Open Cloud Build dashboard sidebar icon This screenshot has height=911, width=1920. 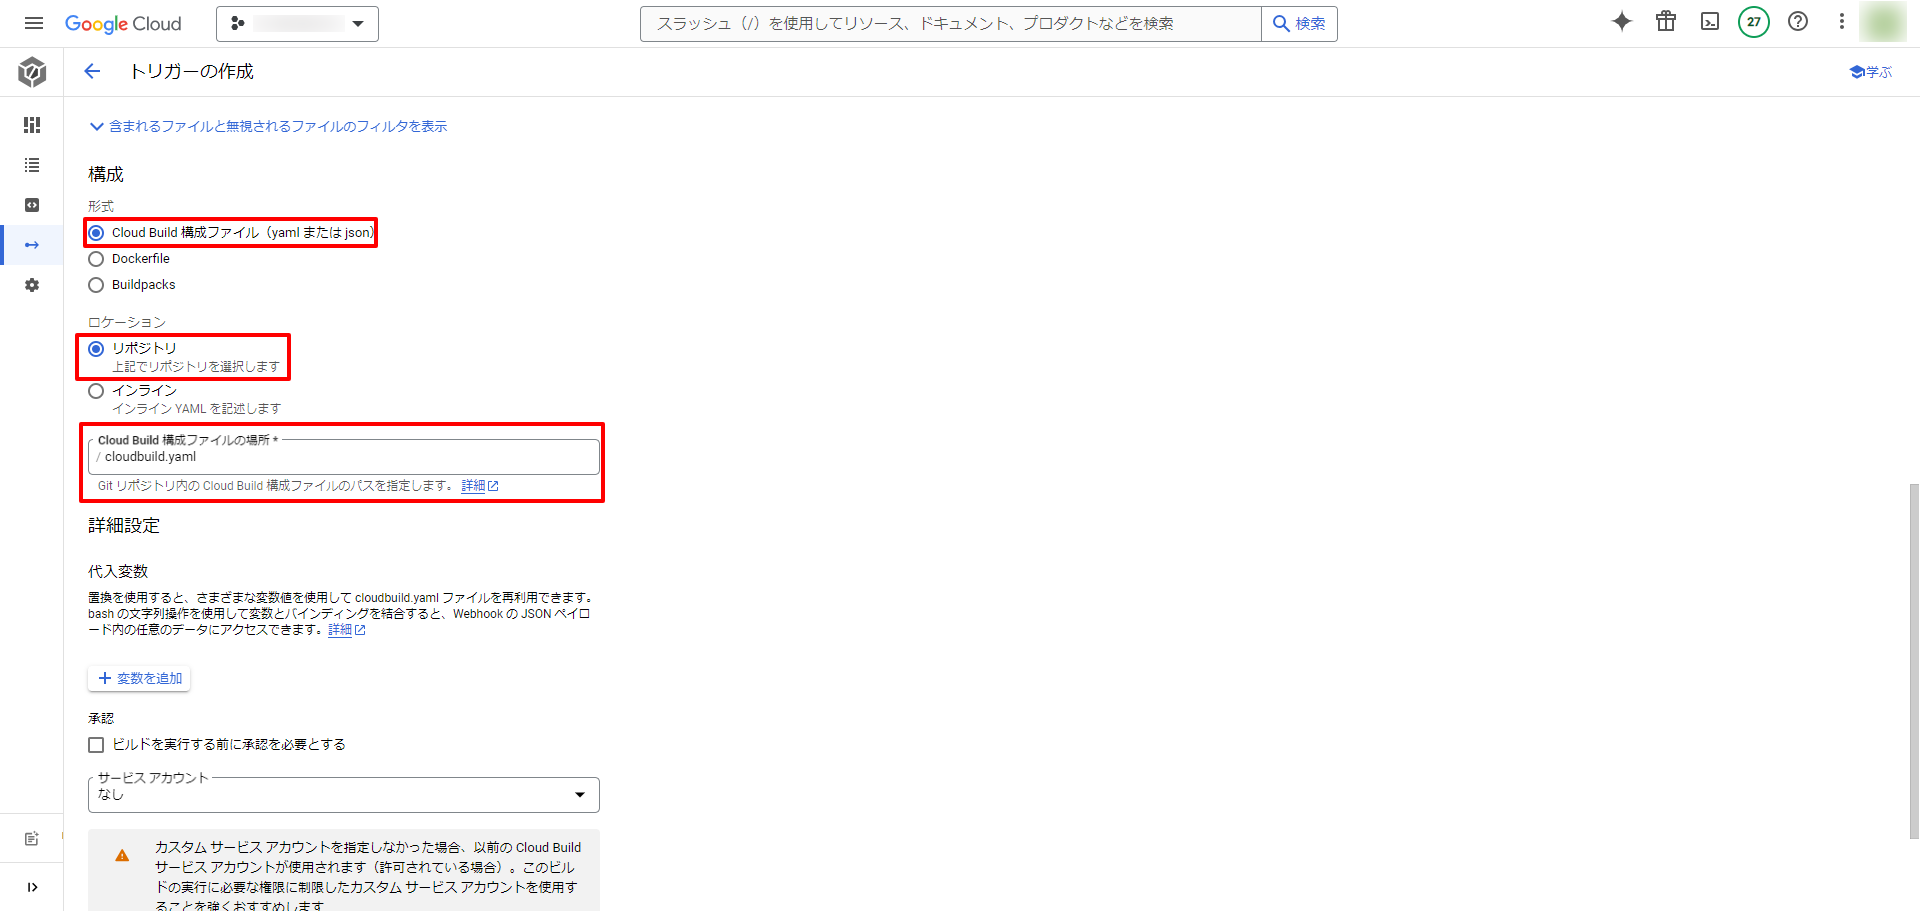pyautogui.click(x=32, y=125)
